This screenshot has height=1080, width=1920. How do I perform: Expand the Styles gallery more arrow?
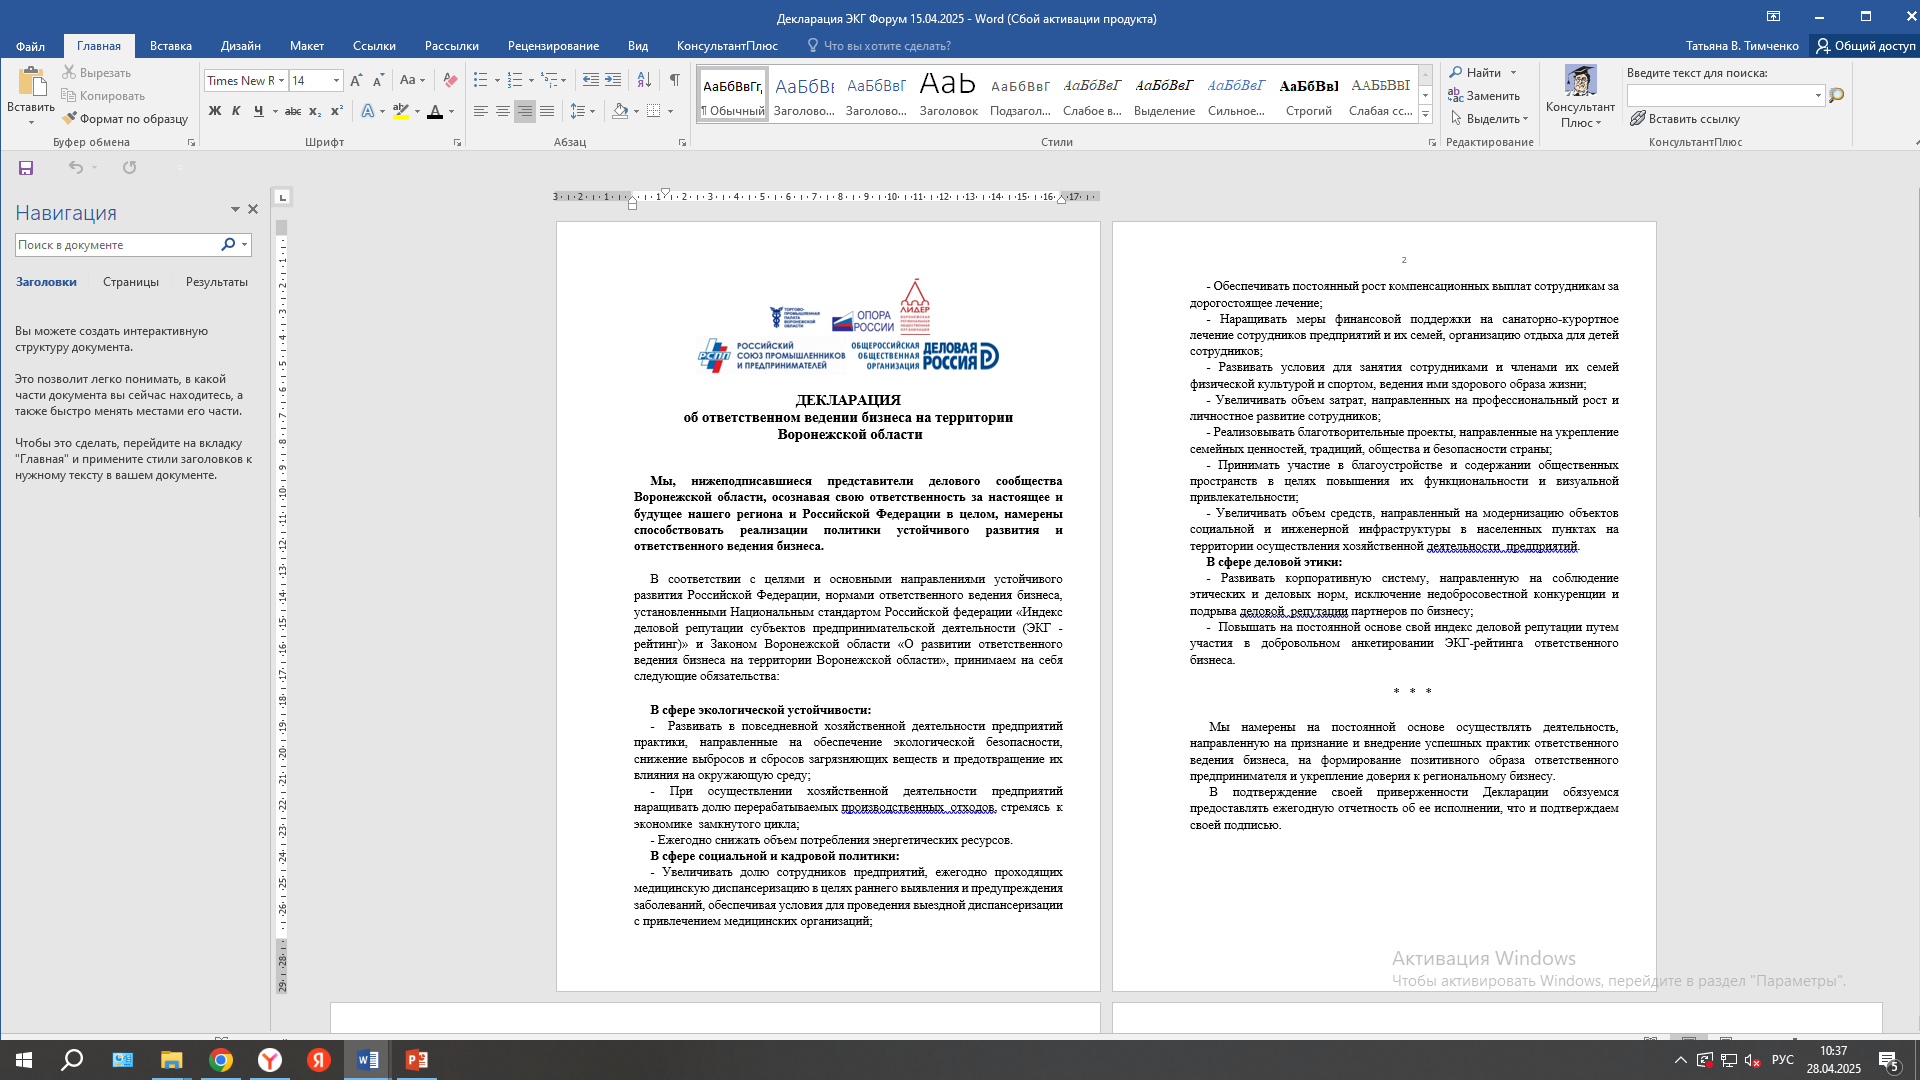1425,115
